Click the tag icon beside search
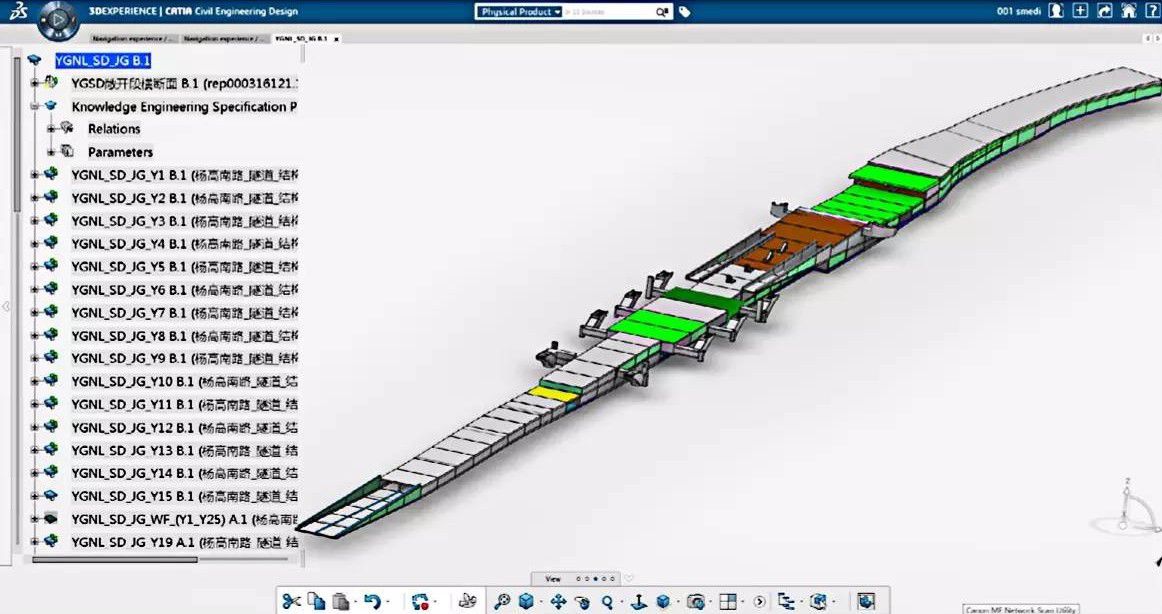Screen dimensions: 1162x614 (684, 12)
